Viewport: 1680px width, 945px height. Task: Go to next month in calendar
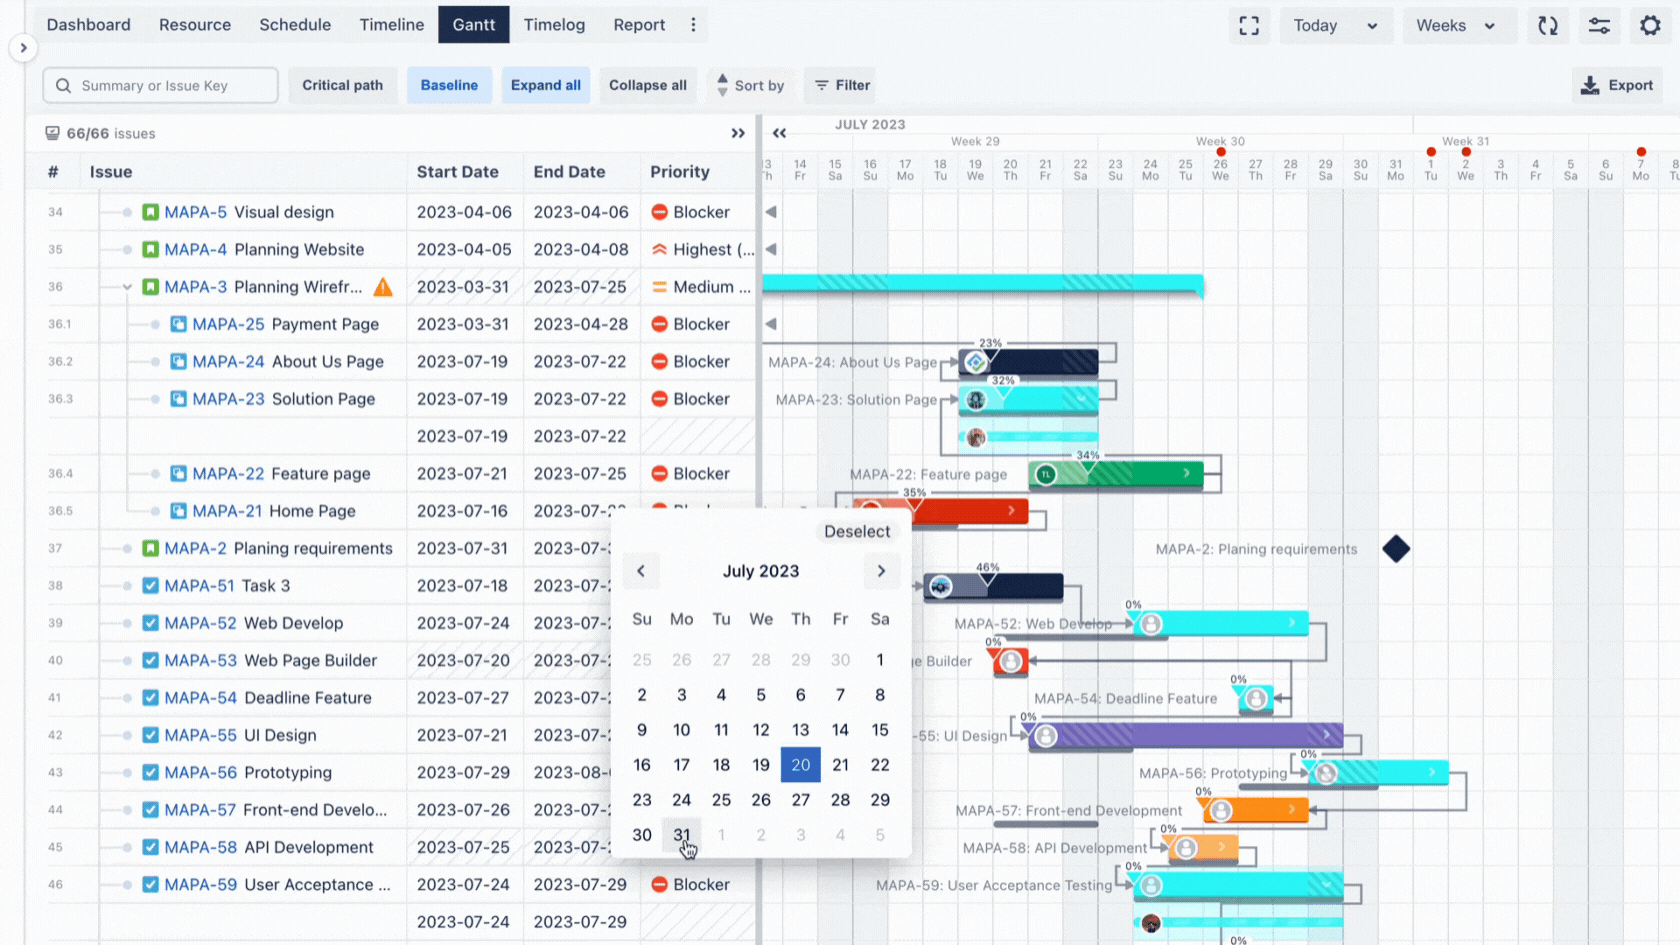click(881, 571)
